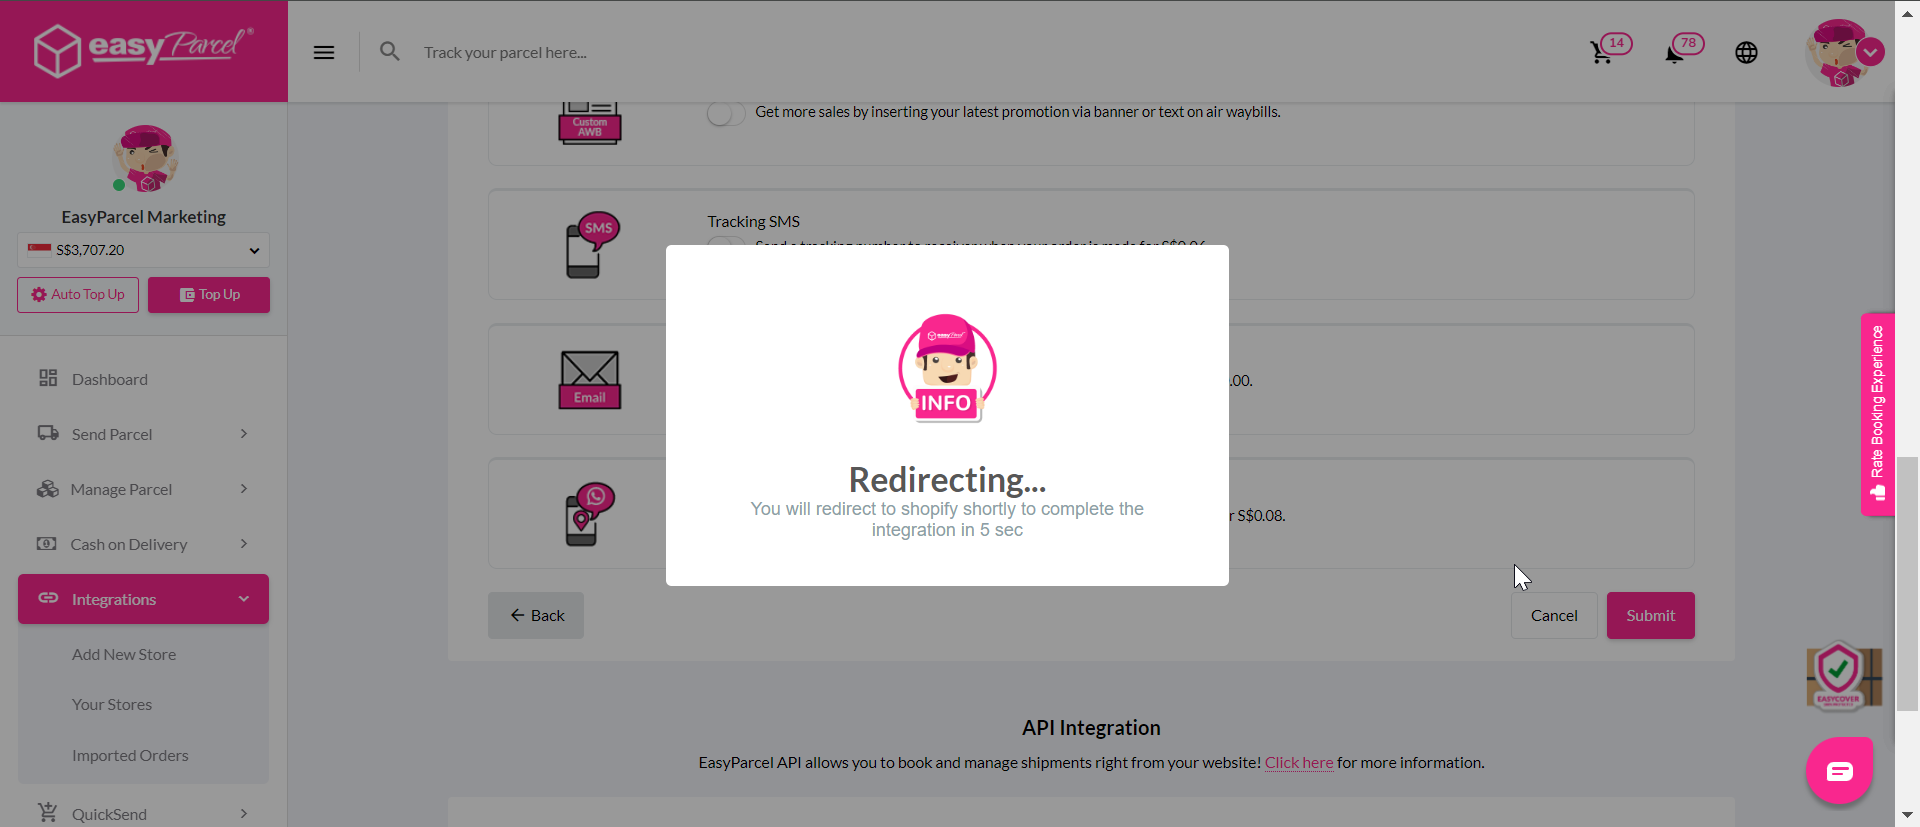
Task: Open the notifications bell
Action: pos(1675,53)
